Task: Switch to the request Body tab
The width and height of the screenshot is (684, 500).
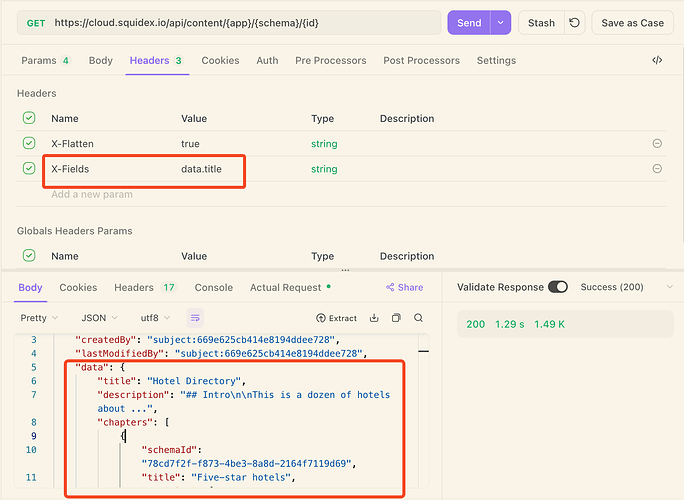Action: [x=101, y=61]
